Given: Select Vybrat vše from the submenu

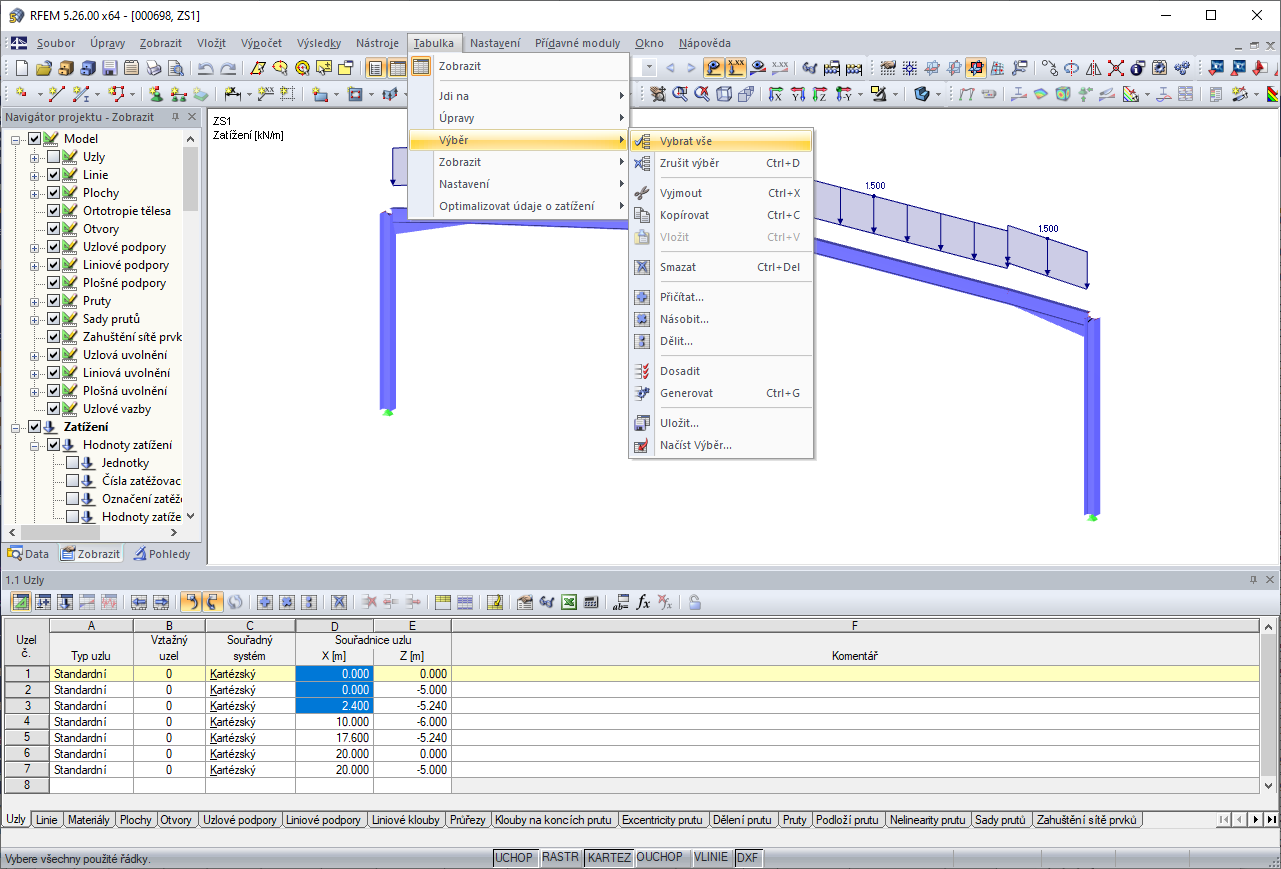Looking at the screenshot, I should click(x=721, y=141).
